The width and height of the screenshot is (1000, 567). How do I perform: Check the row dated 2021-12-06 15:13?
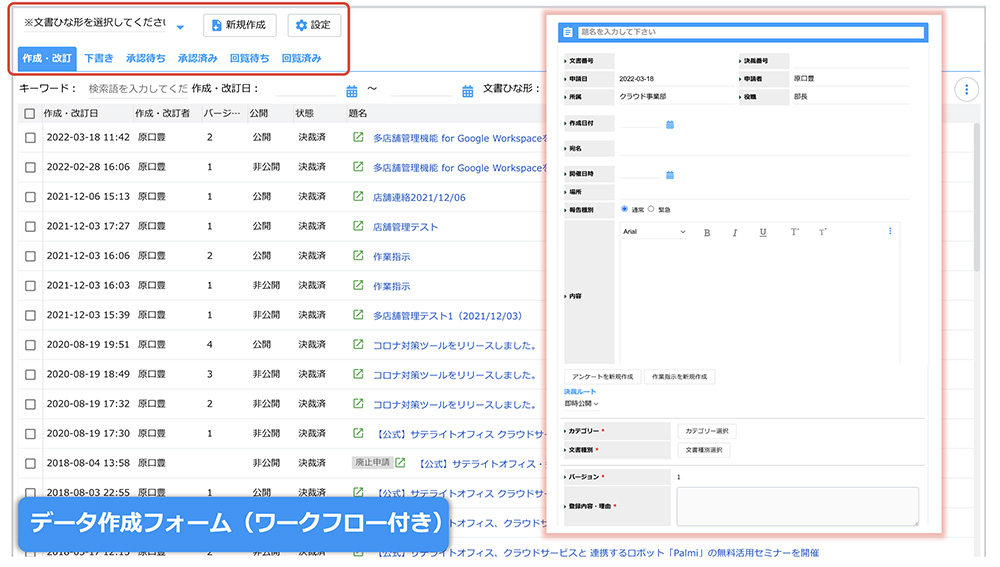(30, 197)
